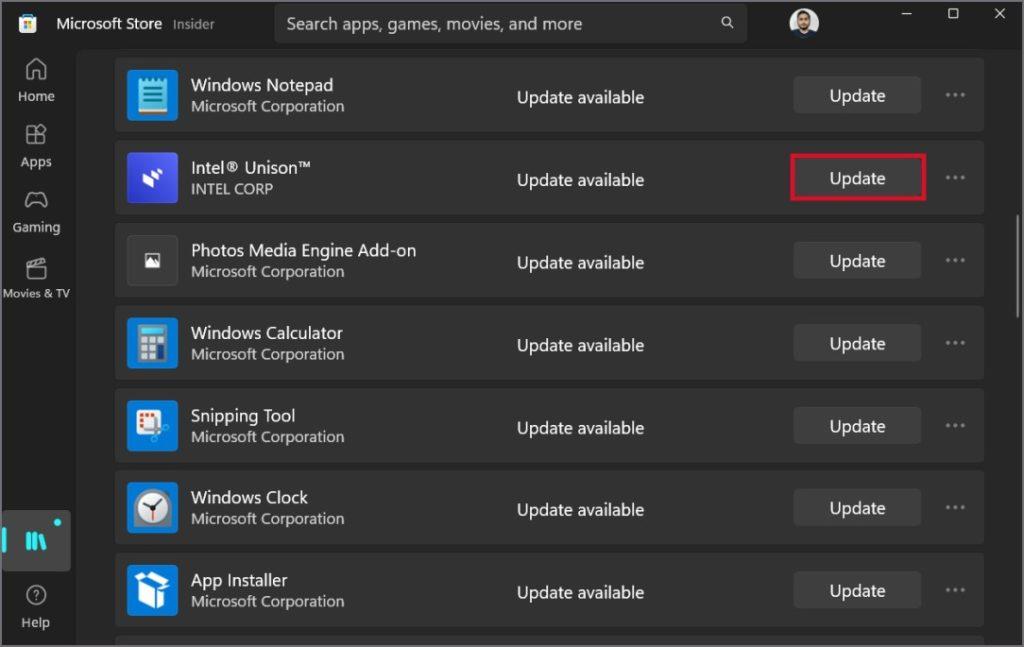Update Photos Media Engine Add-on

click(857, 260)
